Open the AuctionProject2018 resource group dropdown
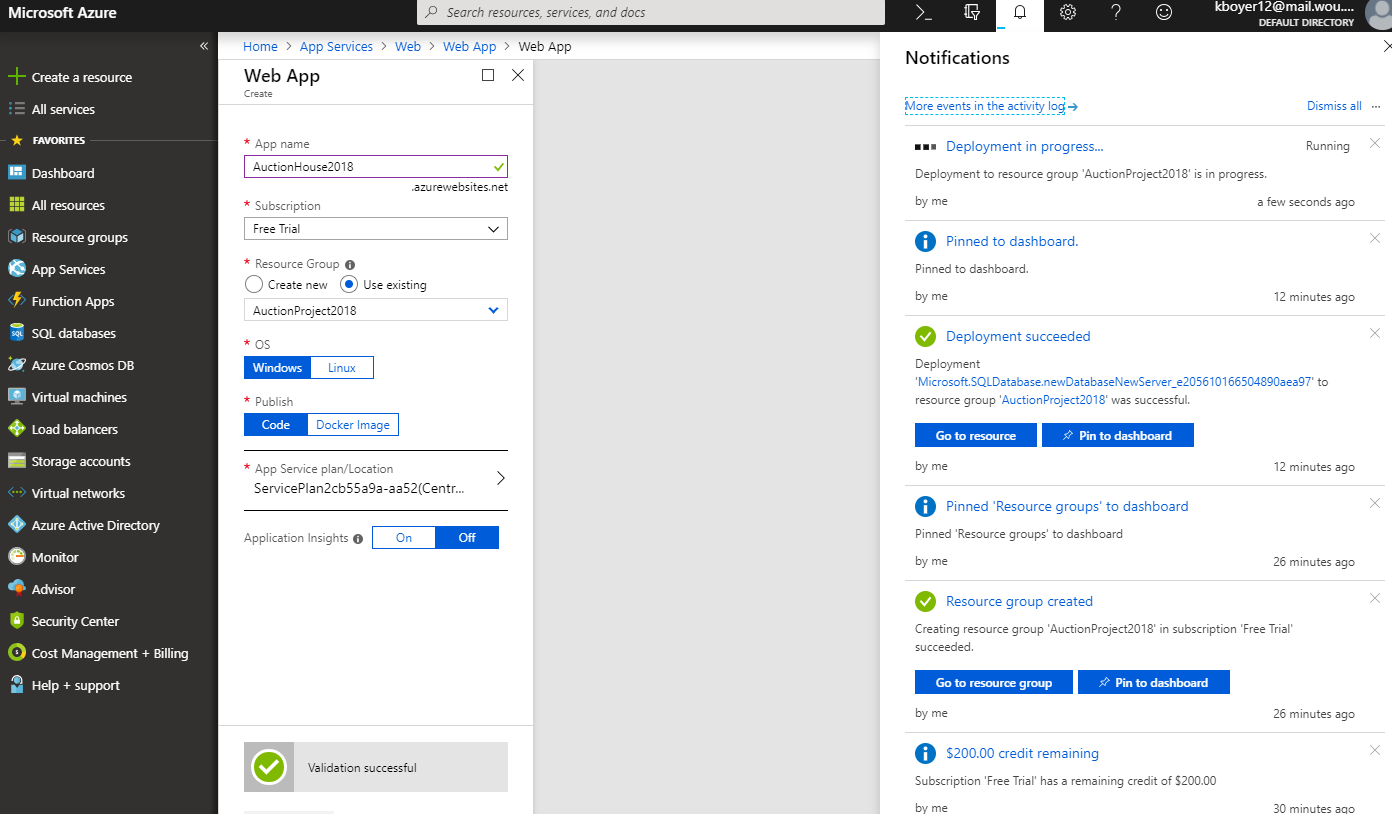This screenshot has height=814, width=1392. tap(376, 310)
